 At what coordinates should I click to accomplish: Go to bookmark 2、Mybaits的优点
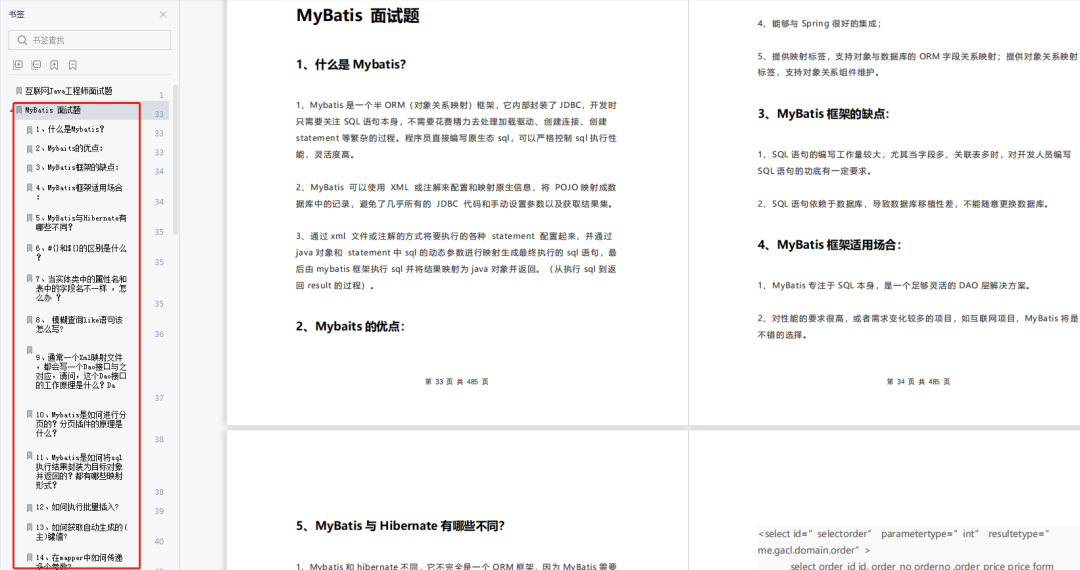click(x=70, y=148)
